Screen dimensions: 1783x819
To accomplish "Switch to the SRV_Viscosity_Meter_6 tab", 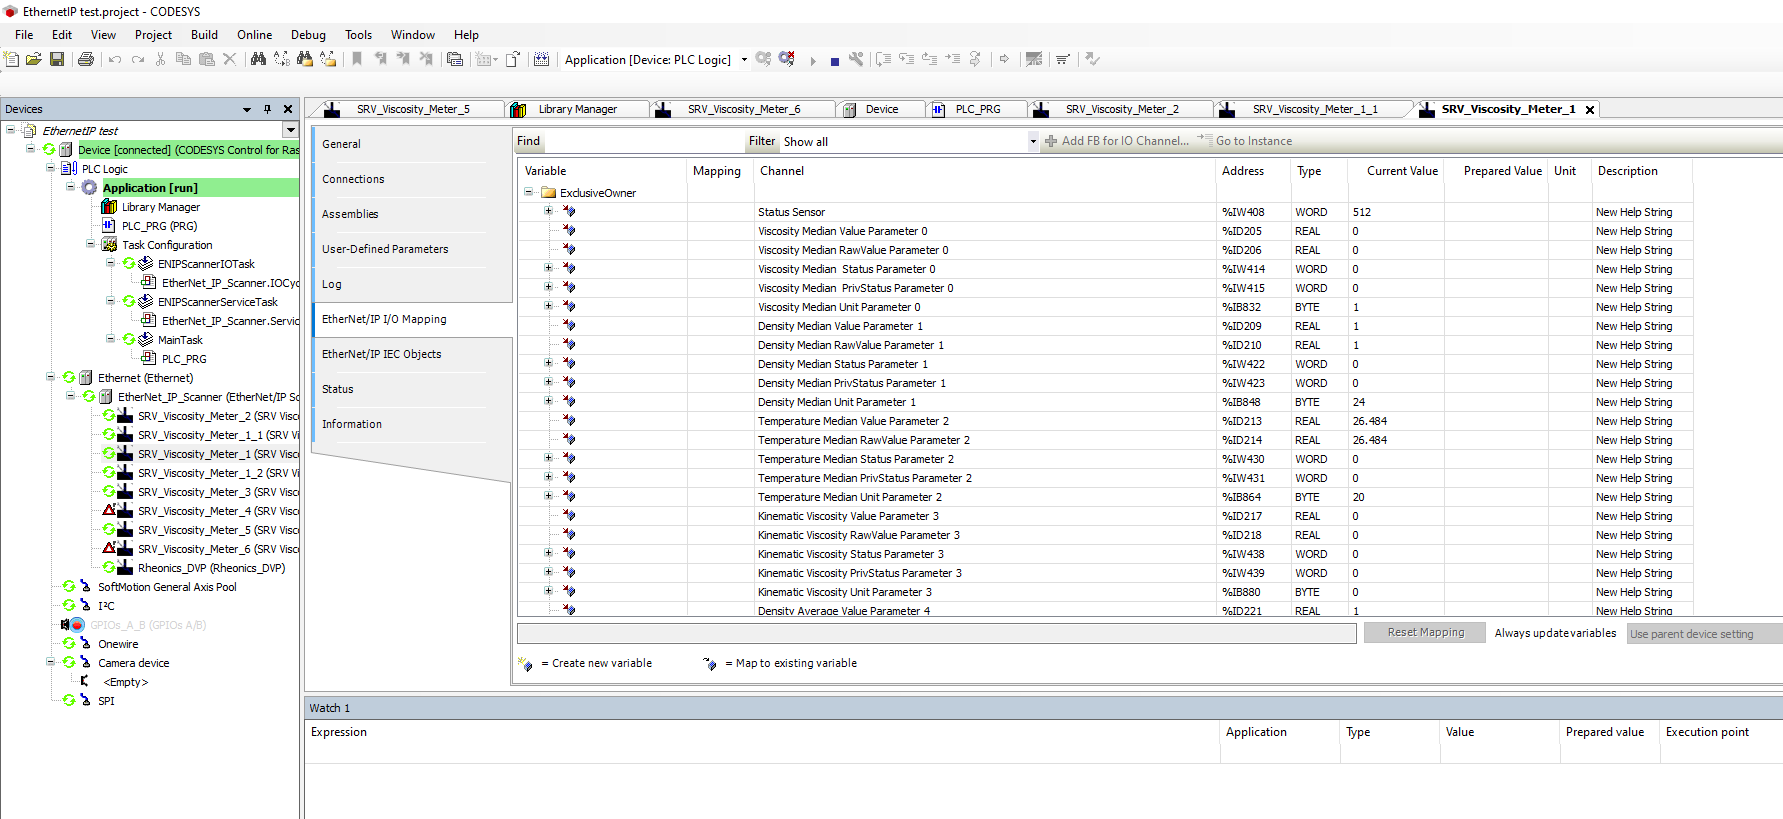I will (743, 109).
